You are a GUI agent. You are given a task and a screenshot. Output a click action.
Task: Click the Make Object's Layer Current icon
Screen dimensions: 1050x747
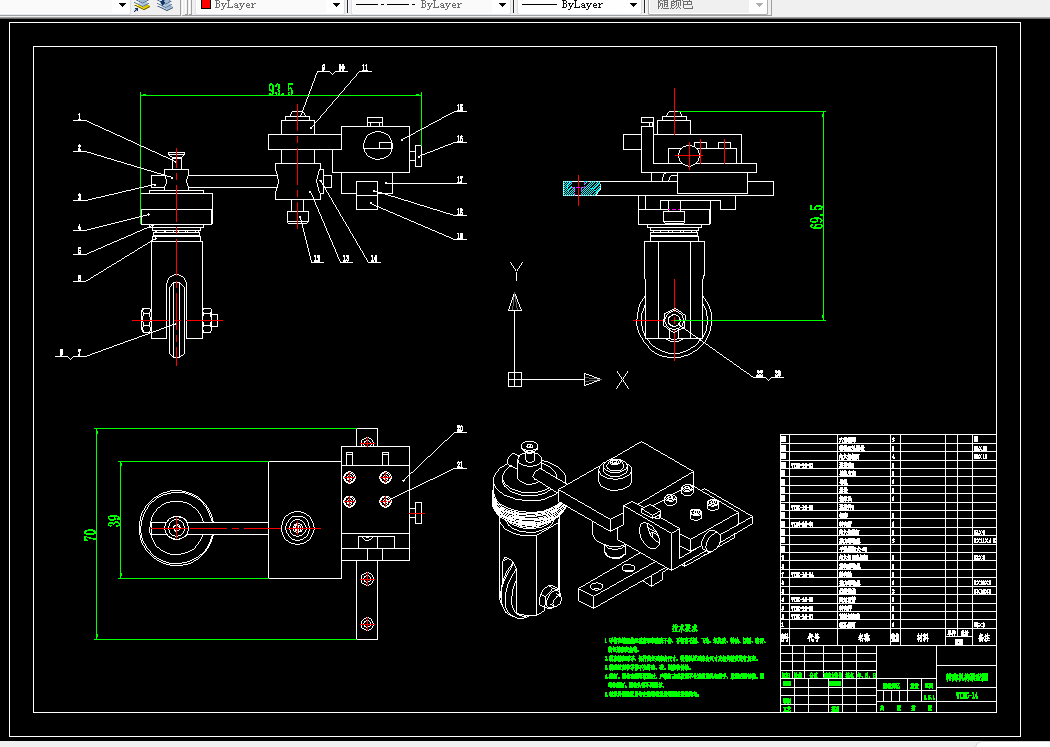coord(141,5)
